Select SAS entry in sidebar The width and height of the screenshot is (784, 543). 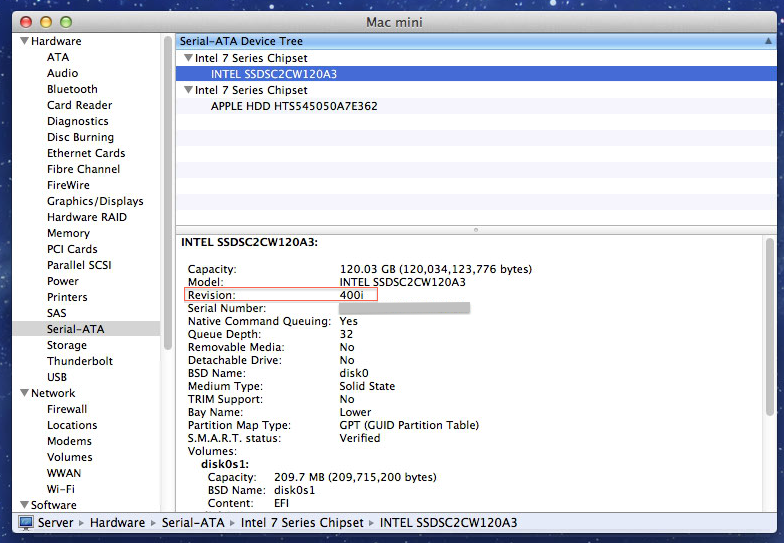coord(56,313)
